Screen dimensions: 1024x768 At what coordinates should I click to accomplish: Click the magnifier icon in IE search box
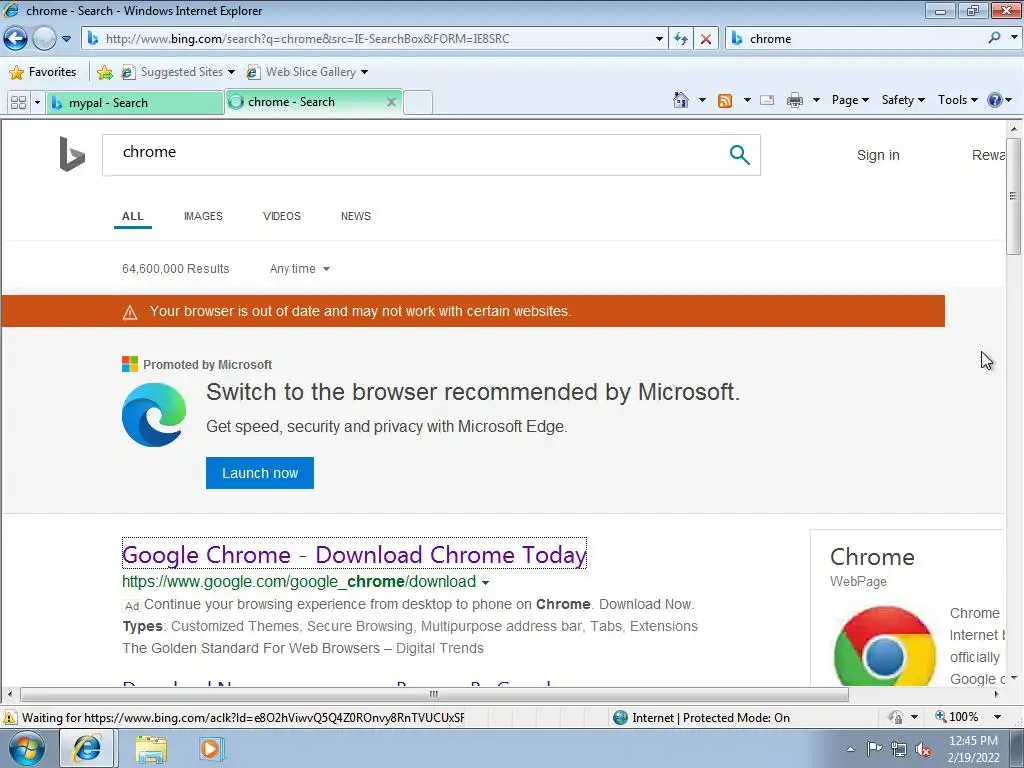pos(994,38)
